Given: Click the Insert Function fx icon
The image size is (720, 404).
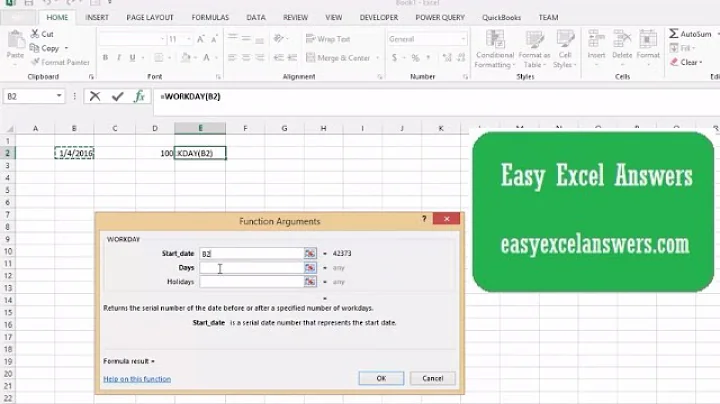Looking at the screenshot, I should click(140, 96).
